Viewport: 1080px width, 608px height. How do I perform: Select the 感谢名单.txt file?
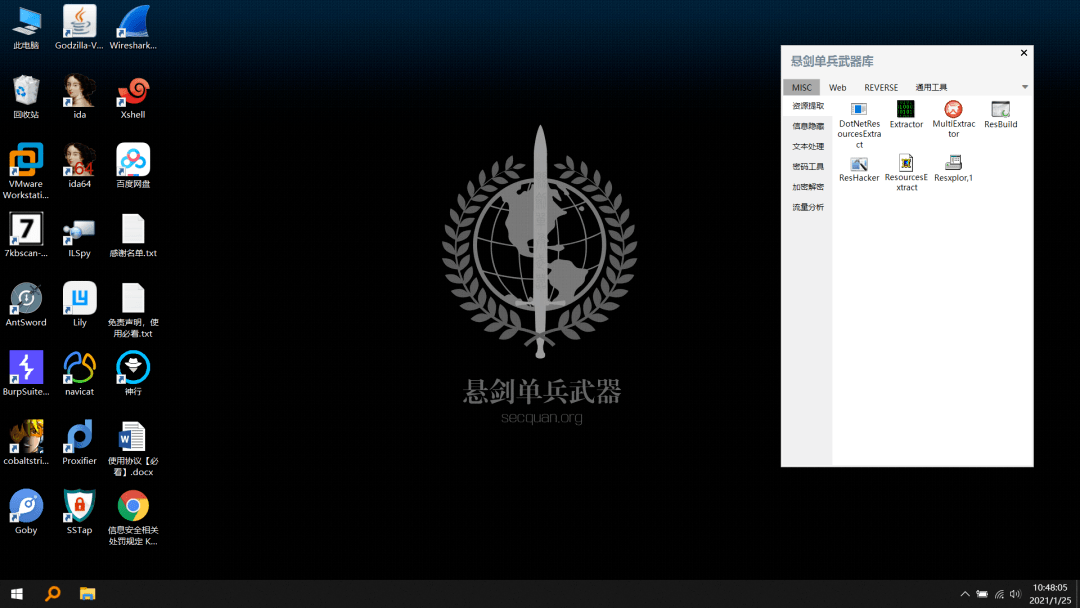point(133,235)
